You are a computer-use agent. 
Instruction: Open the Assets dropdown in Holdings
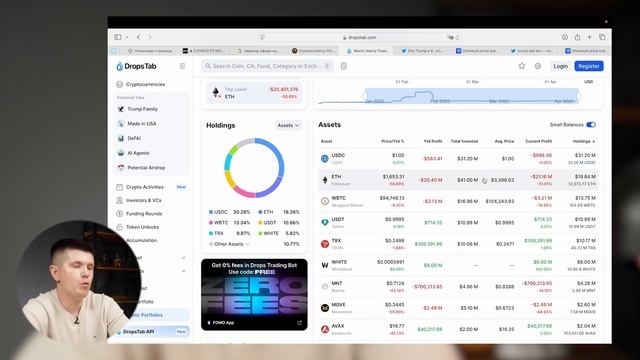coord(288,125)
